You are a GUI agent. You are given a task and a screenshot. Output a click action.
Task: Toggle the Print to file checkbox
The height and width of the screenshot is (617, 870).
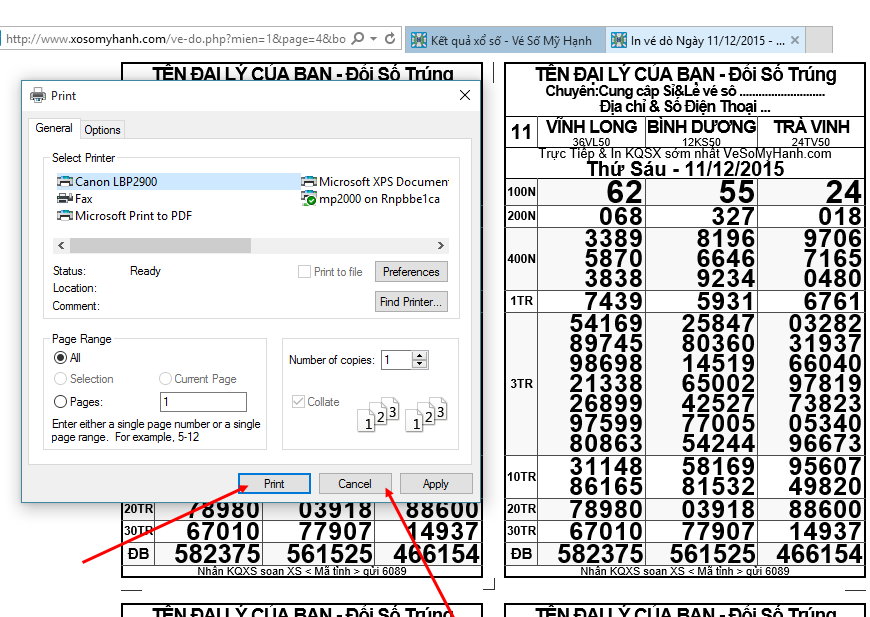point(304,272)
